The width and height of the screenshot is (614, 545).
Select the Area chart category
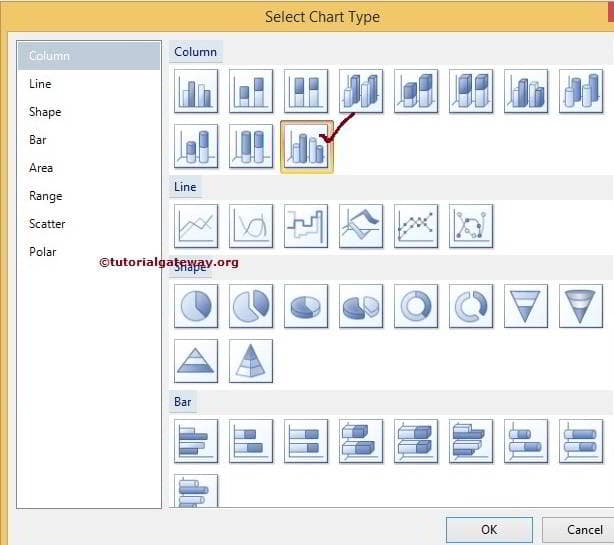(x=89, y=168)
